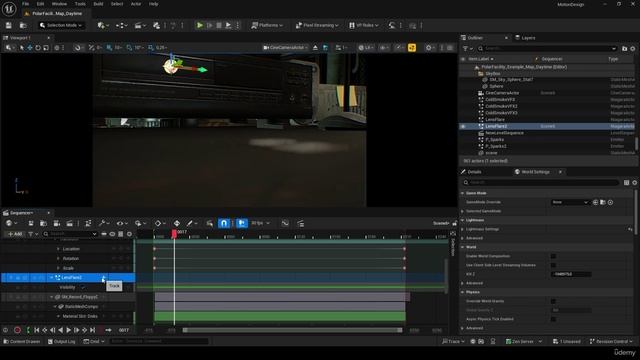Click the record button in Sequencer transport
The height and width of the screenshot is (360, 640).
(x=17, y=330)
